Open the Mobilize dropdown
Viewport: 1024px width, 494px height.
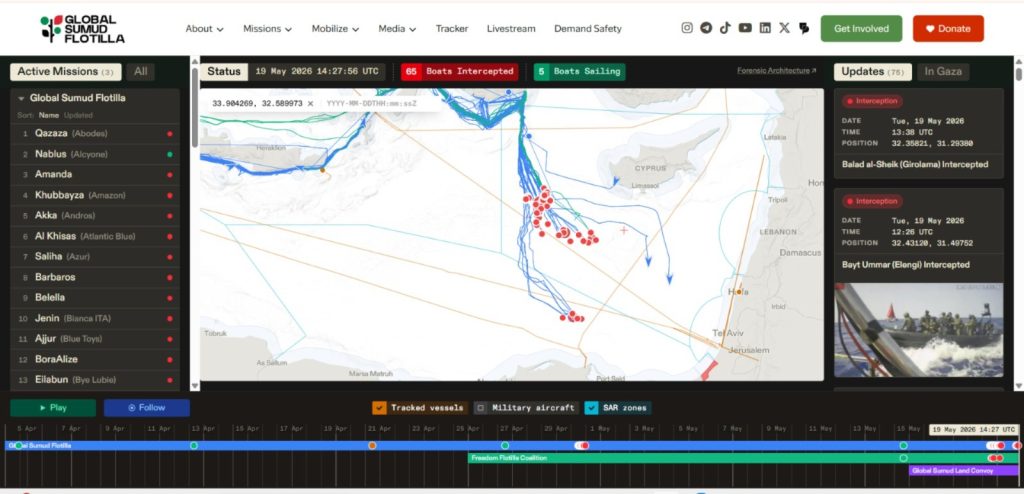pos(335,29)
